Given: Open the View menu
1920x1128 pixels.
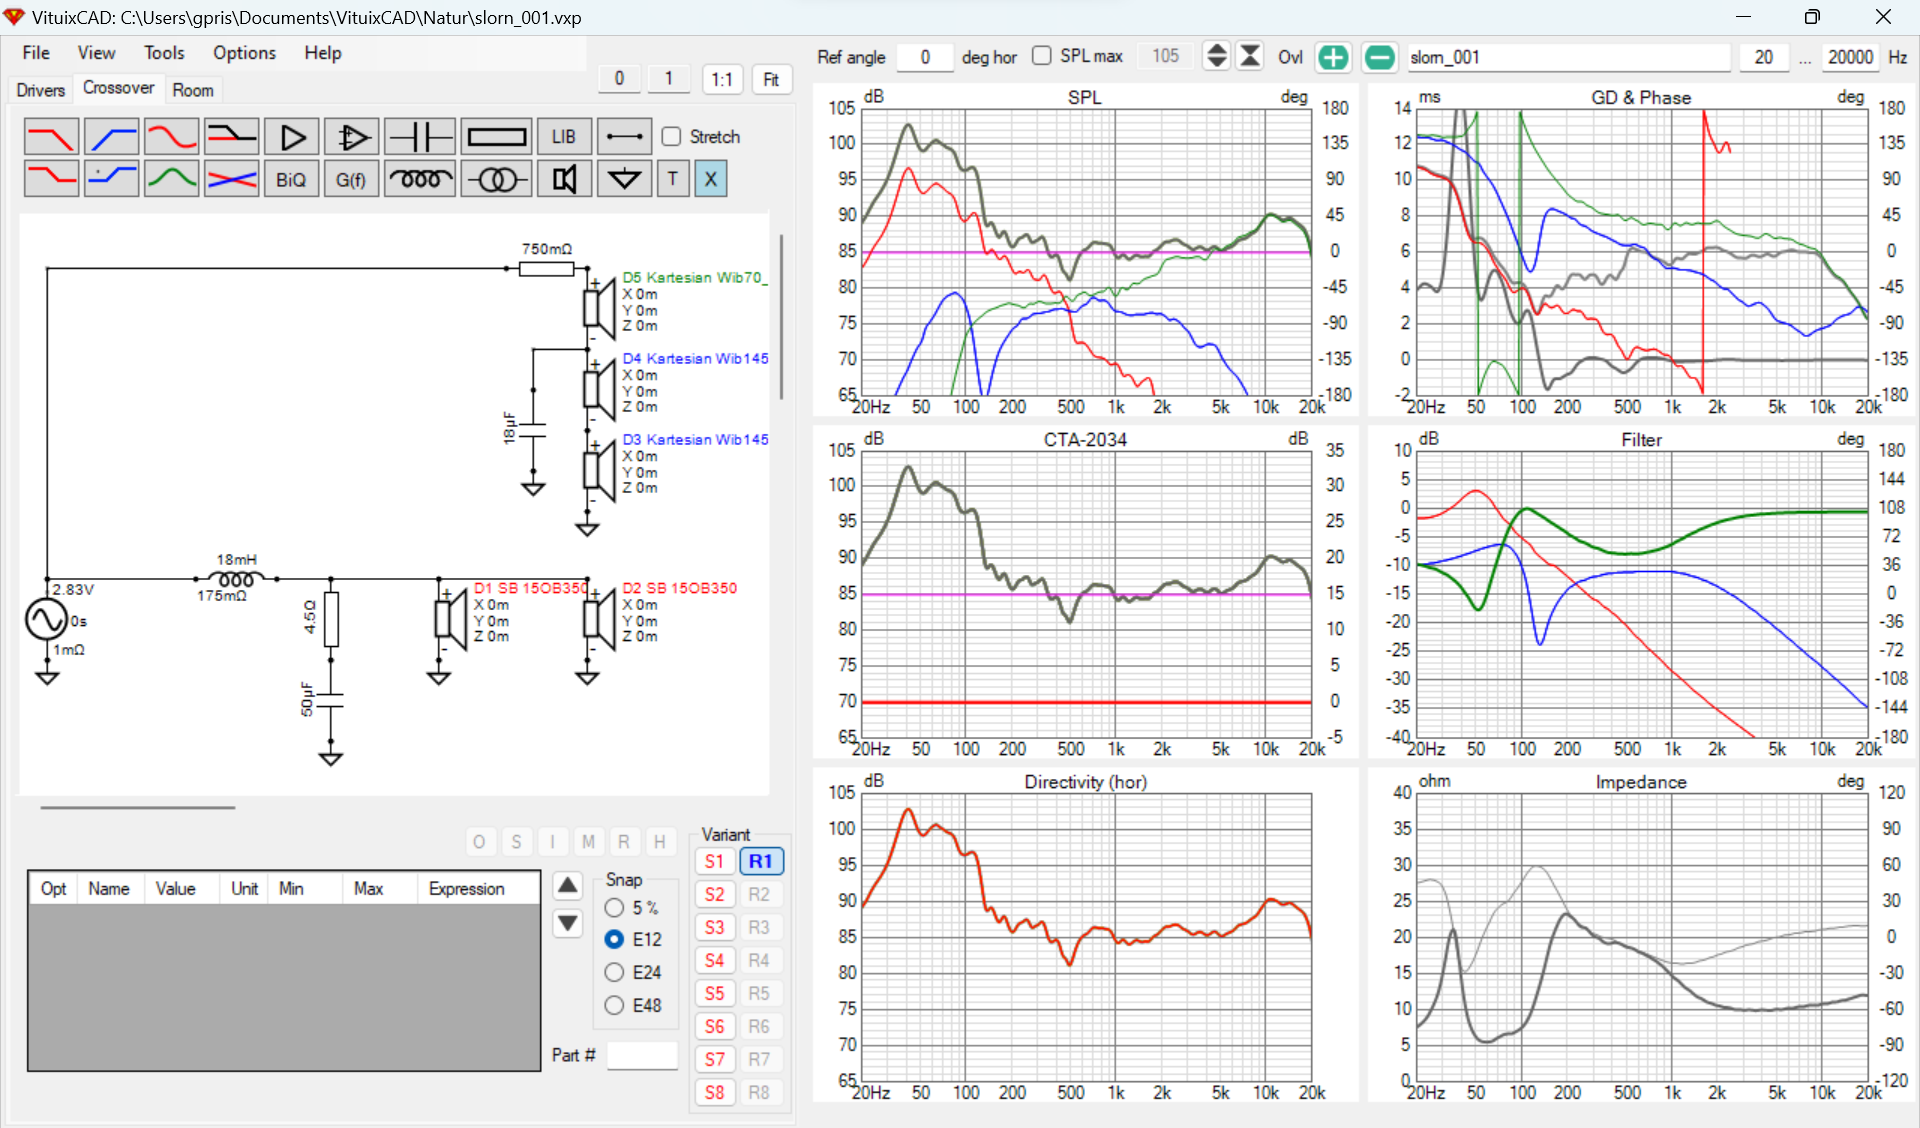Looking at the screenshot, I should tap(96, 53).
